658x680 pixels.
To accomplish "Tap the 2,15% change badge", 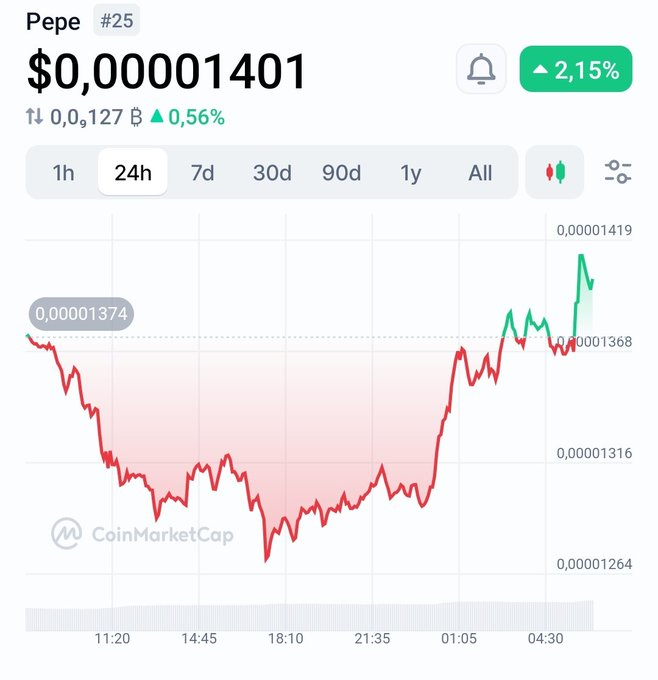I will pos(576,69).
